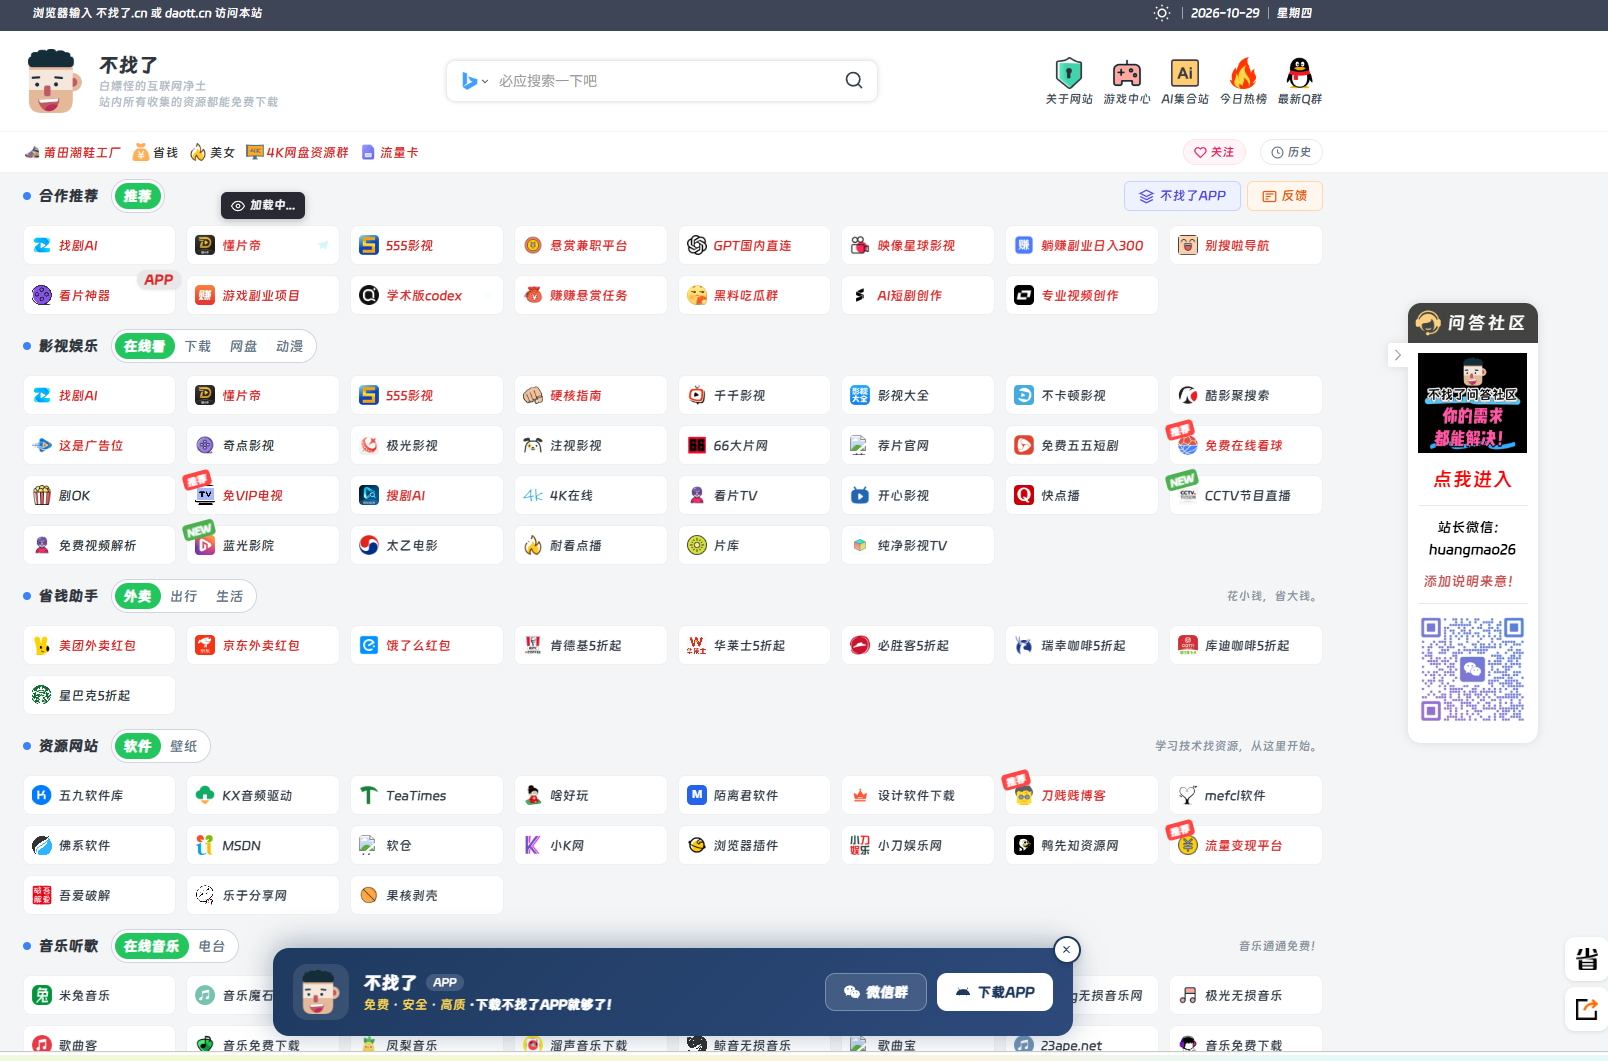Click the 点我进入 link
This screenshot has height=1061, width=1608.
pyautogui.click(x=1472, y=479)
